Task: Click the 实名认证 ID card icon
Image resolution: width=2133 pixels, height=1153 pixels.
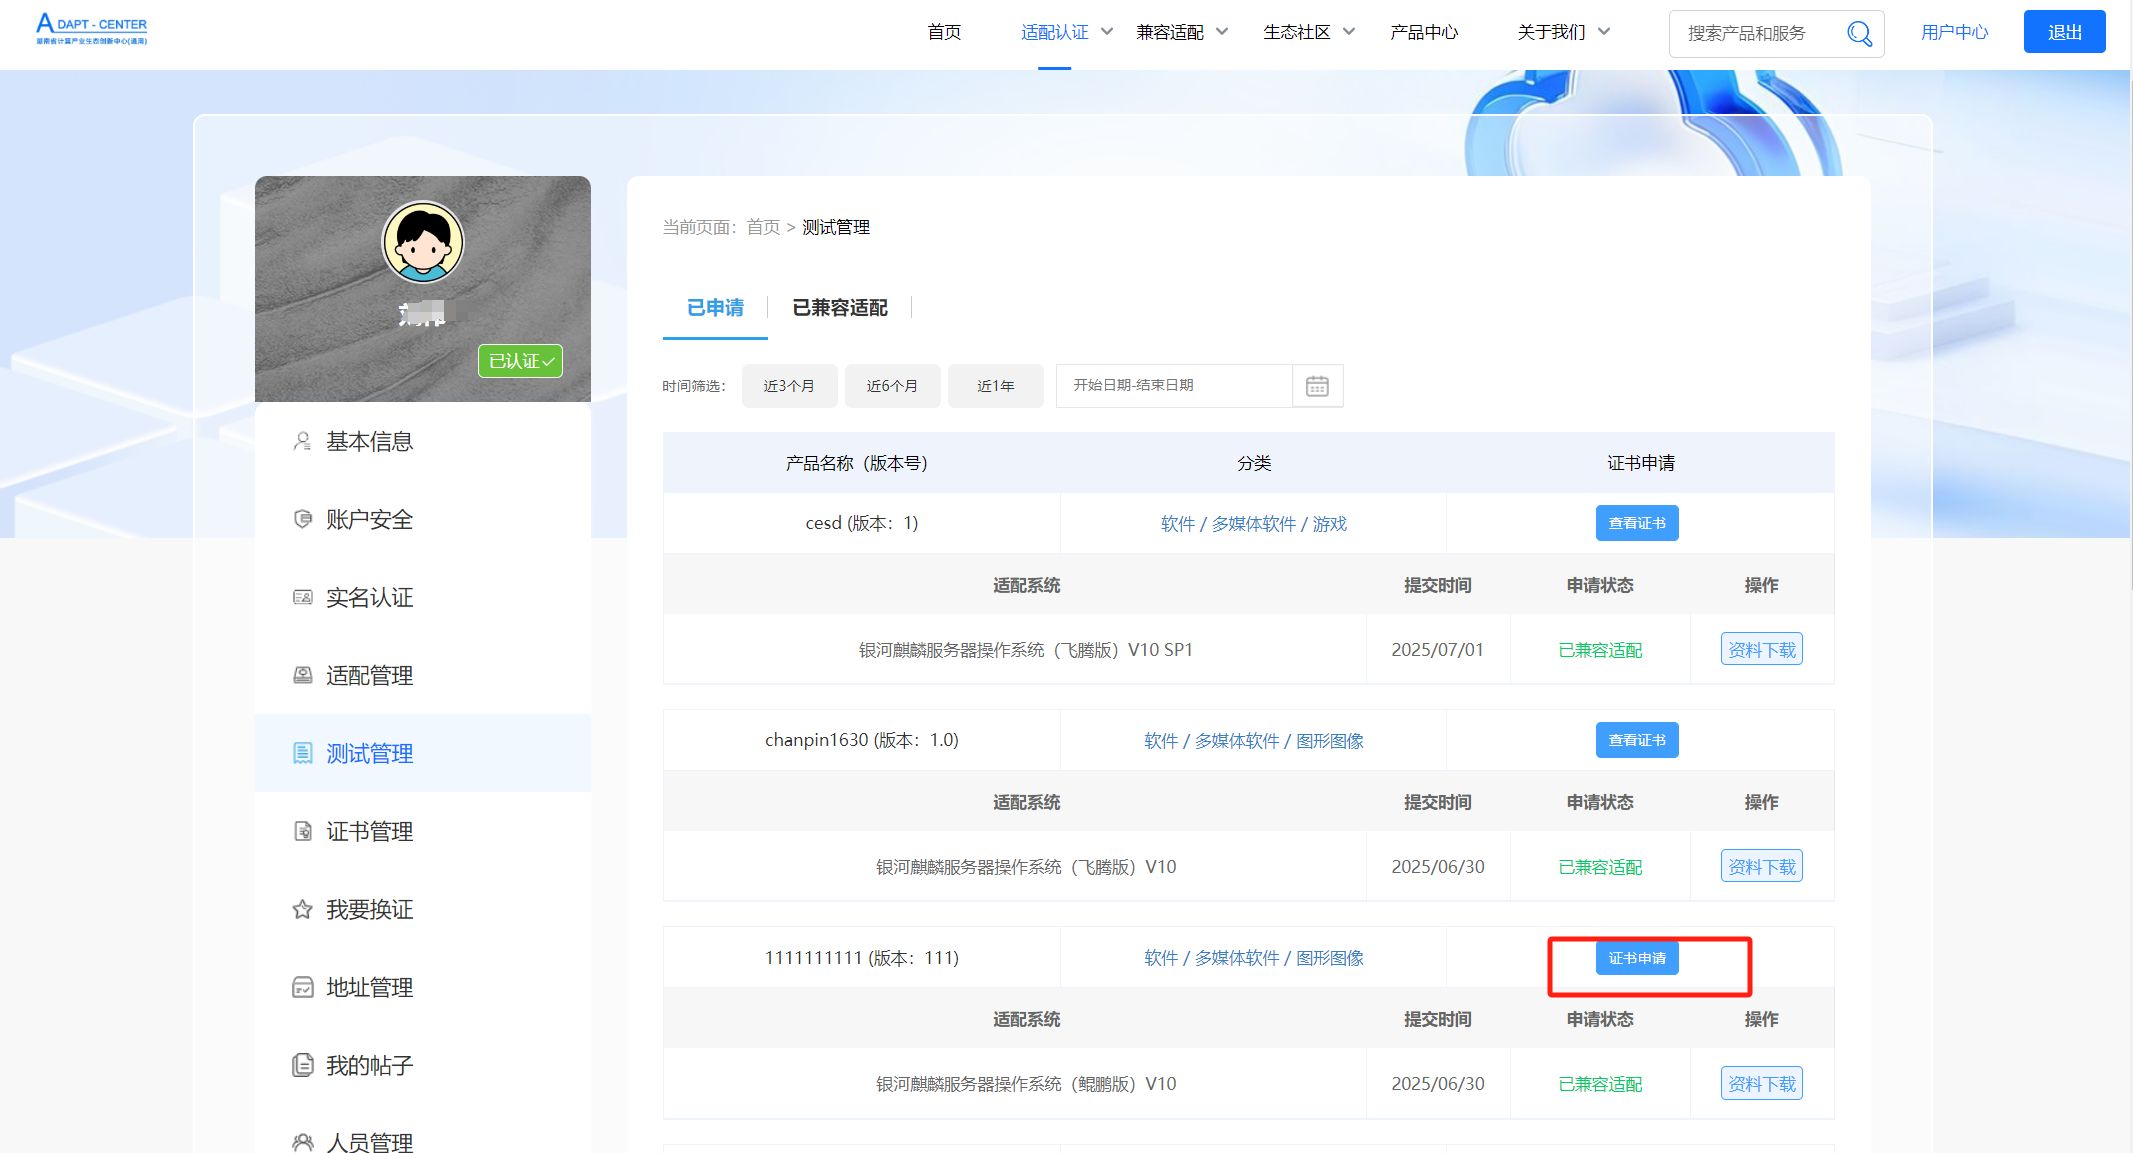Action: pyautogui.click(x=302, y=597)
